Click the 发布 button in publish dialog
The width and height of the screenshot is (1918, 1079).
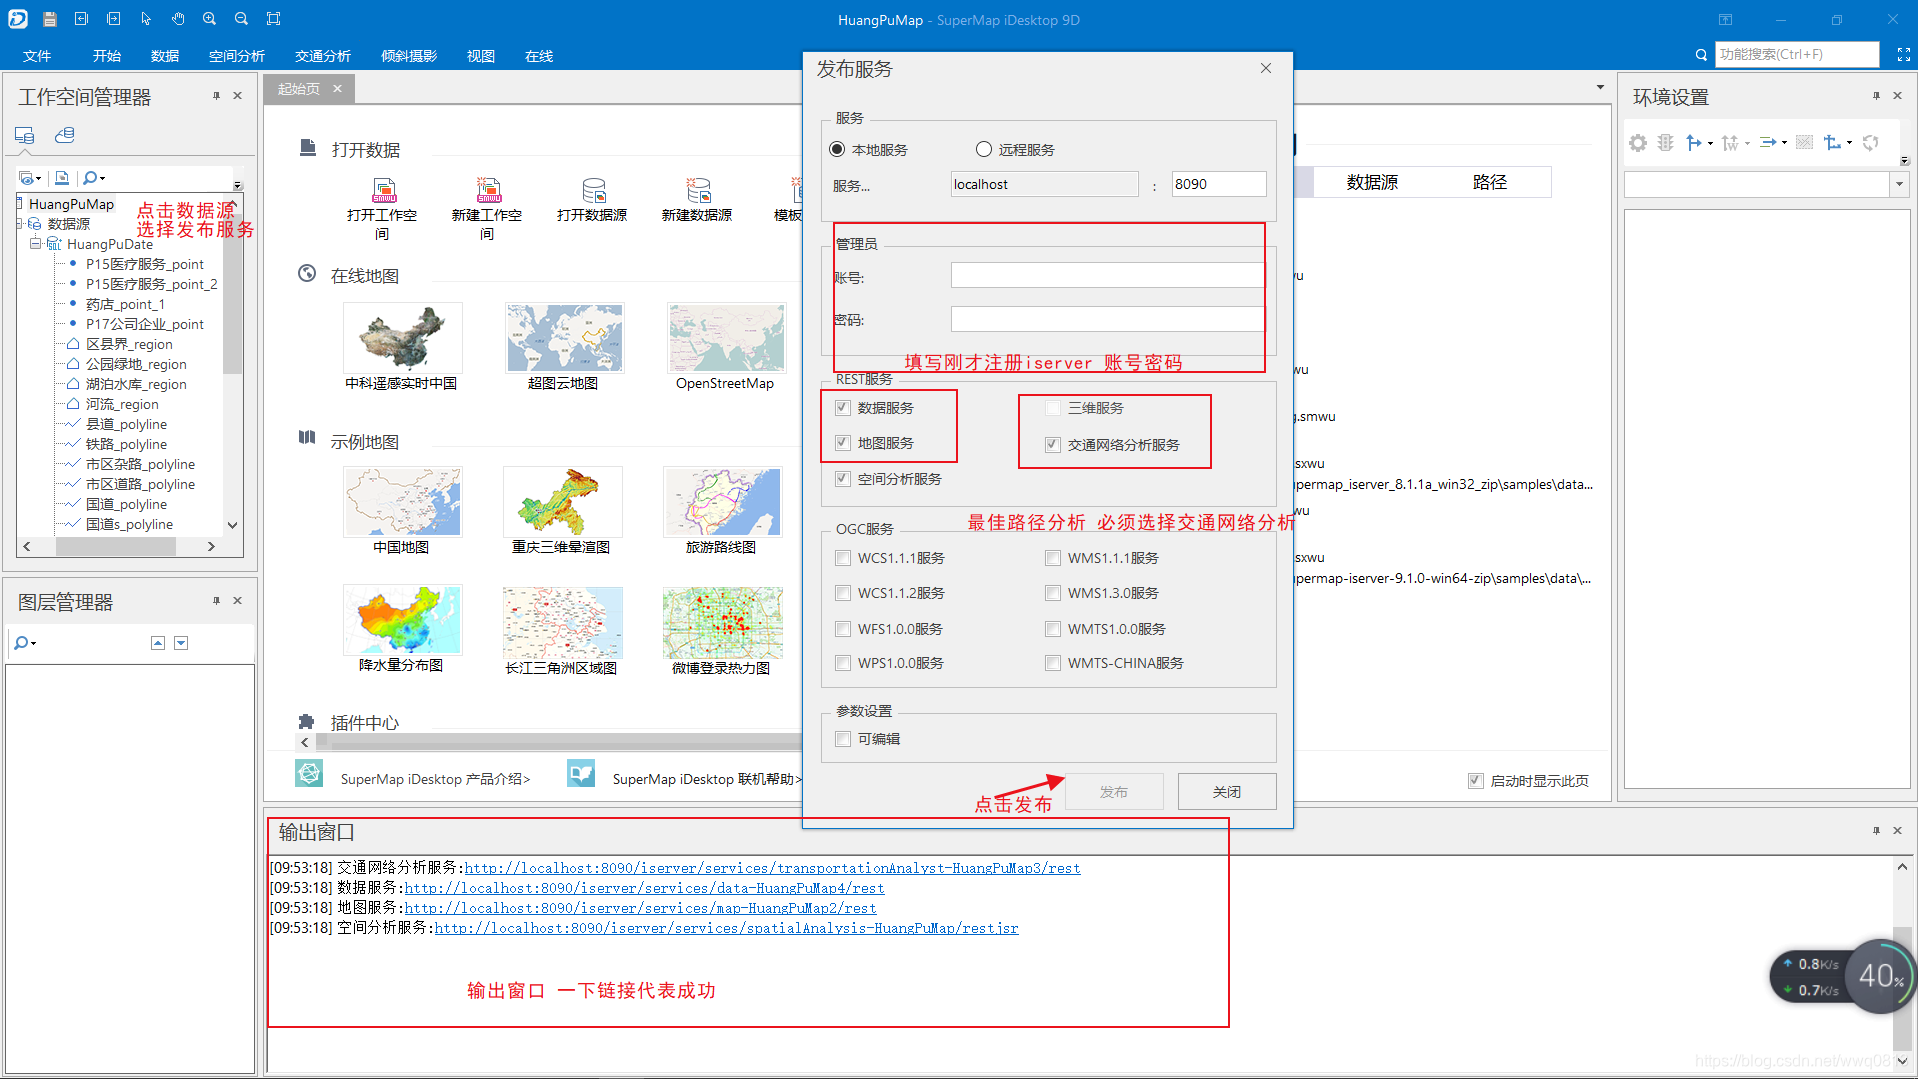pyautogui.click(x=1114, y=792)
